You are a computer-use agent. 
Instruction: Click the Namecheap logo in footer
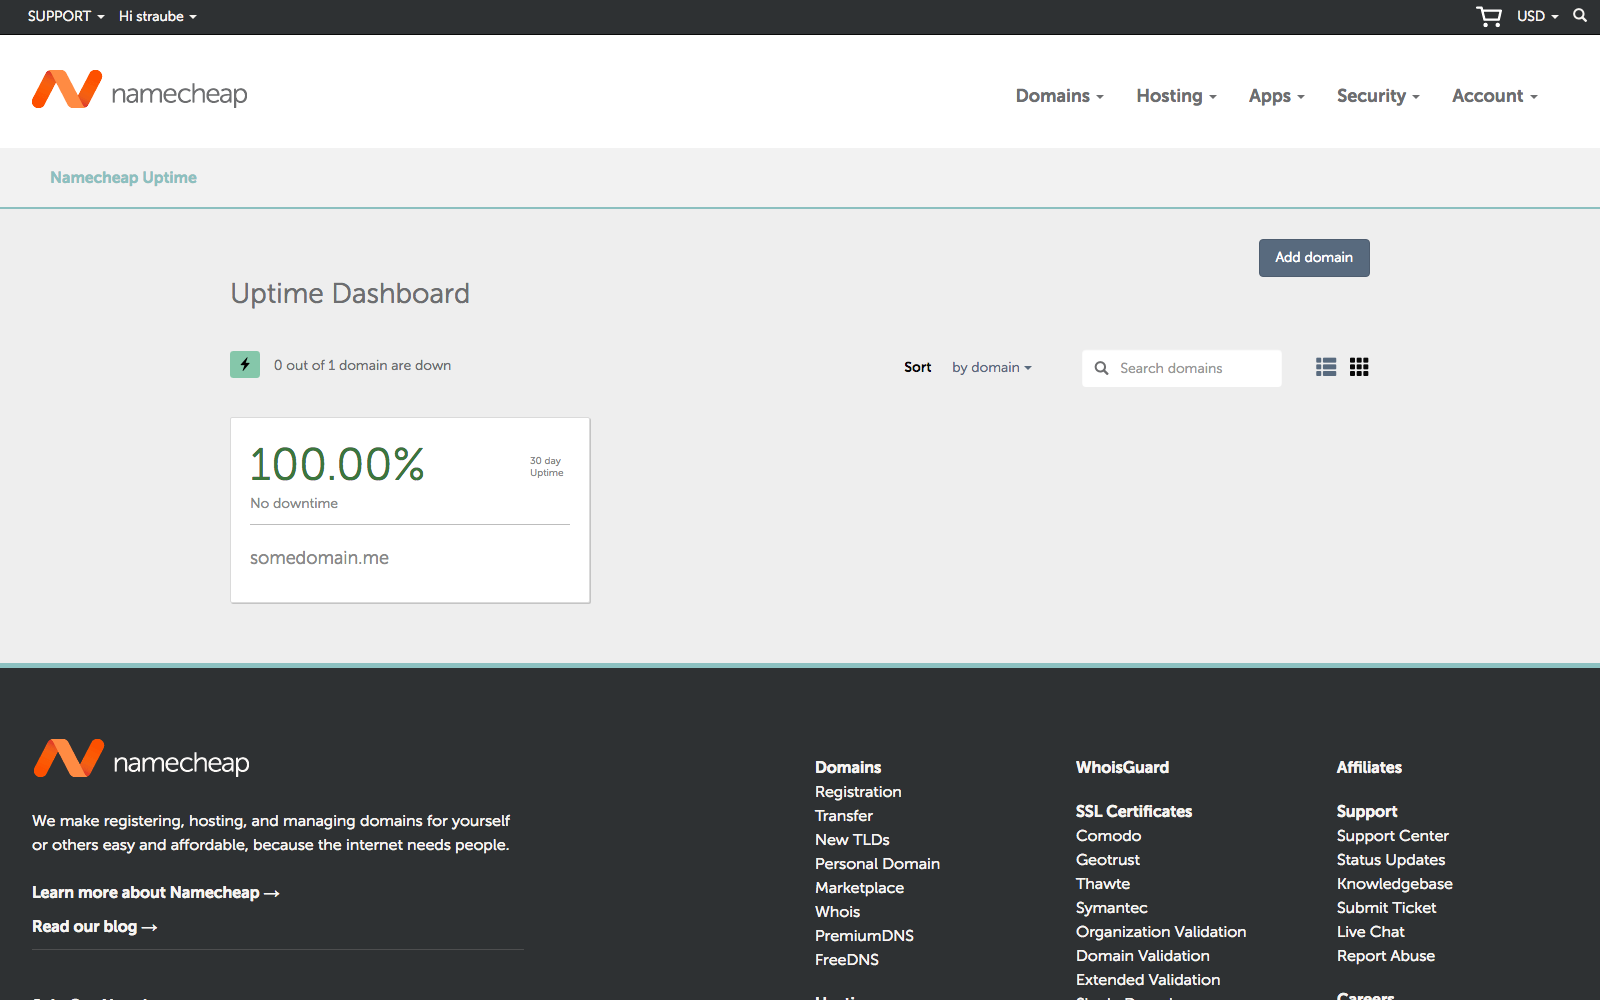[x=142, y=761]
